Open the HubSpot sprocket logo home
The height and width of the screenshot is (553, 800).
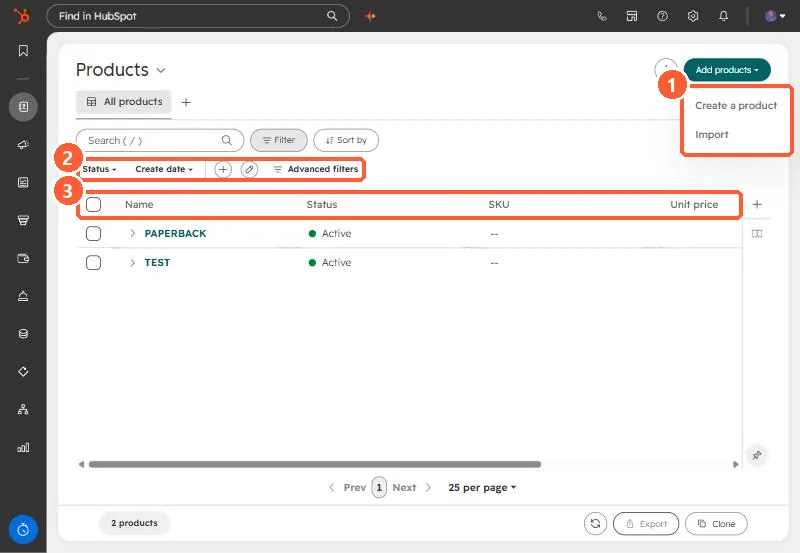tap(21, 16)
